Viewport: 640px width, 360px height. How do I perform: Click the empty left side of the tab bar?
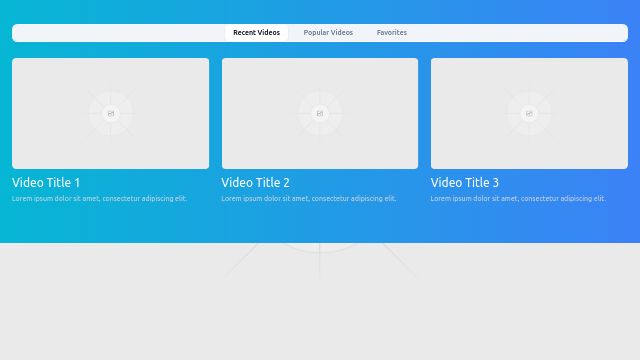(x=118, y=33)
